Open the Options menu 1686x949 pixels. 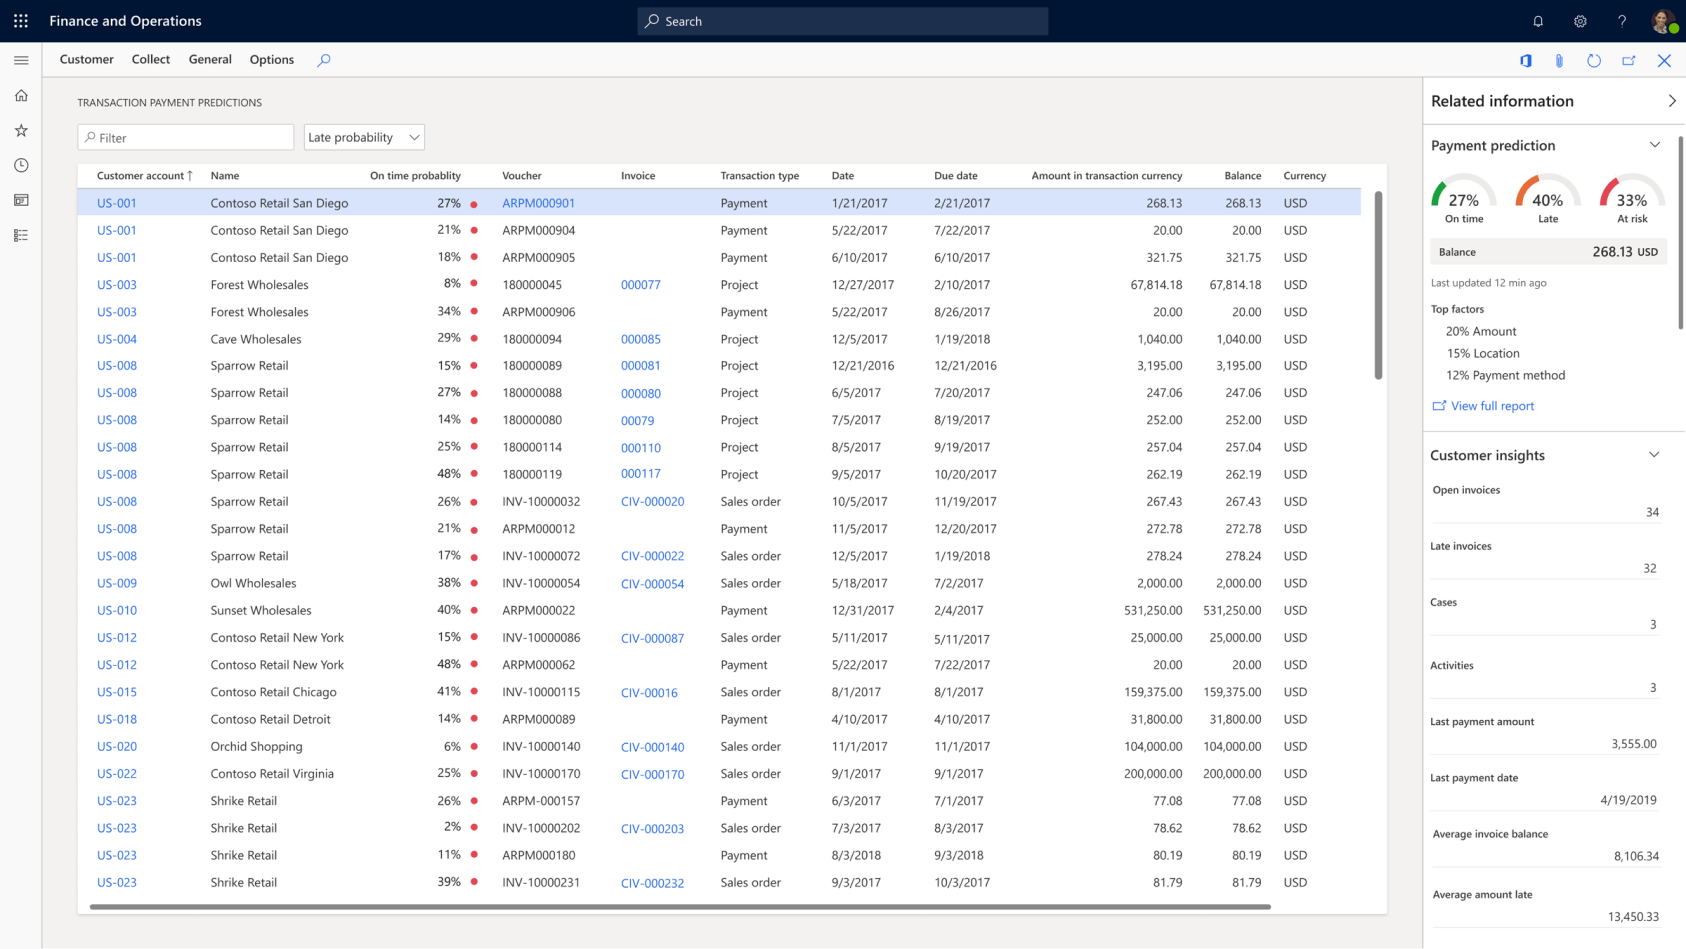(x=272, y=59)
